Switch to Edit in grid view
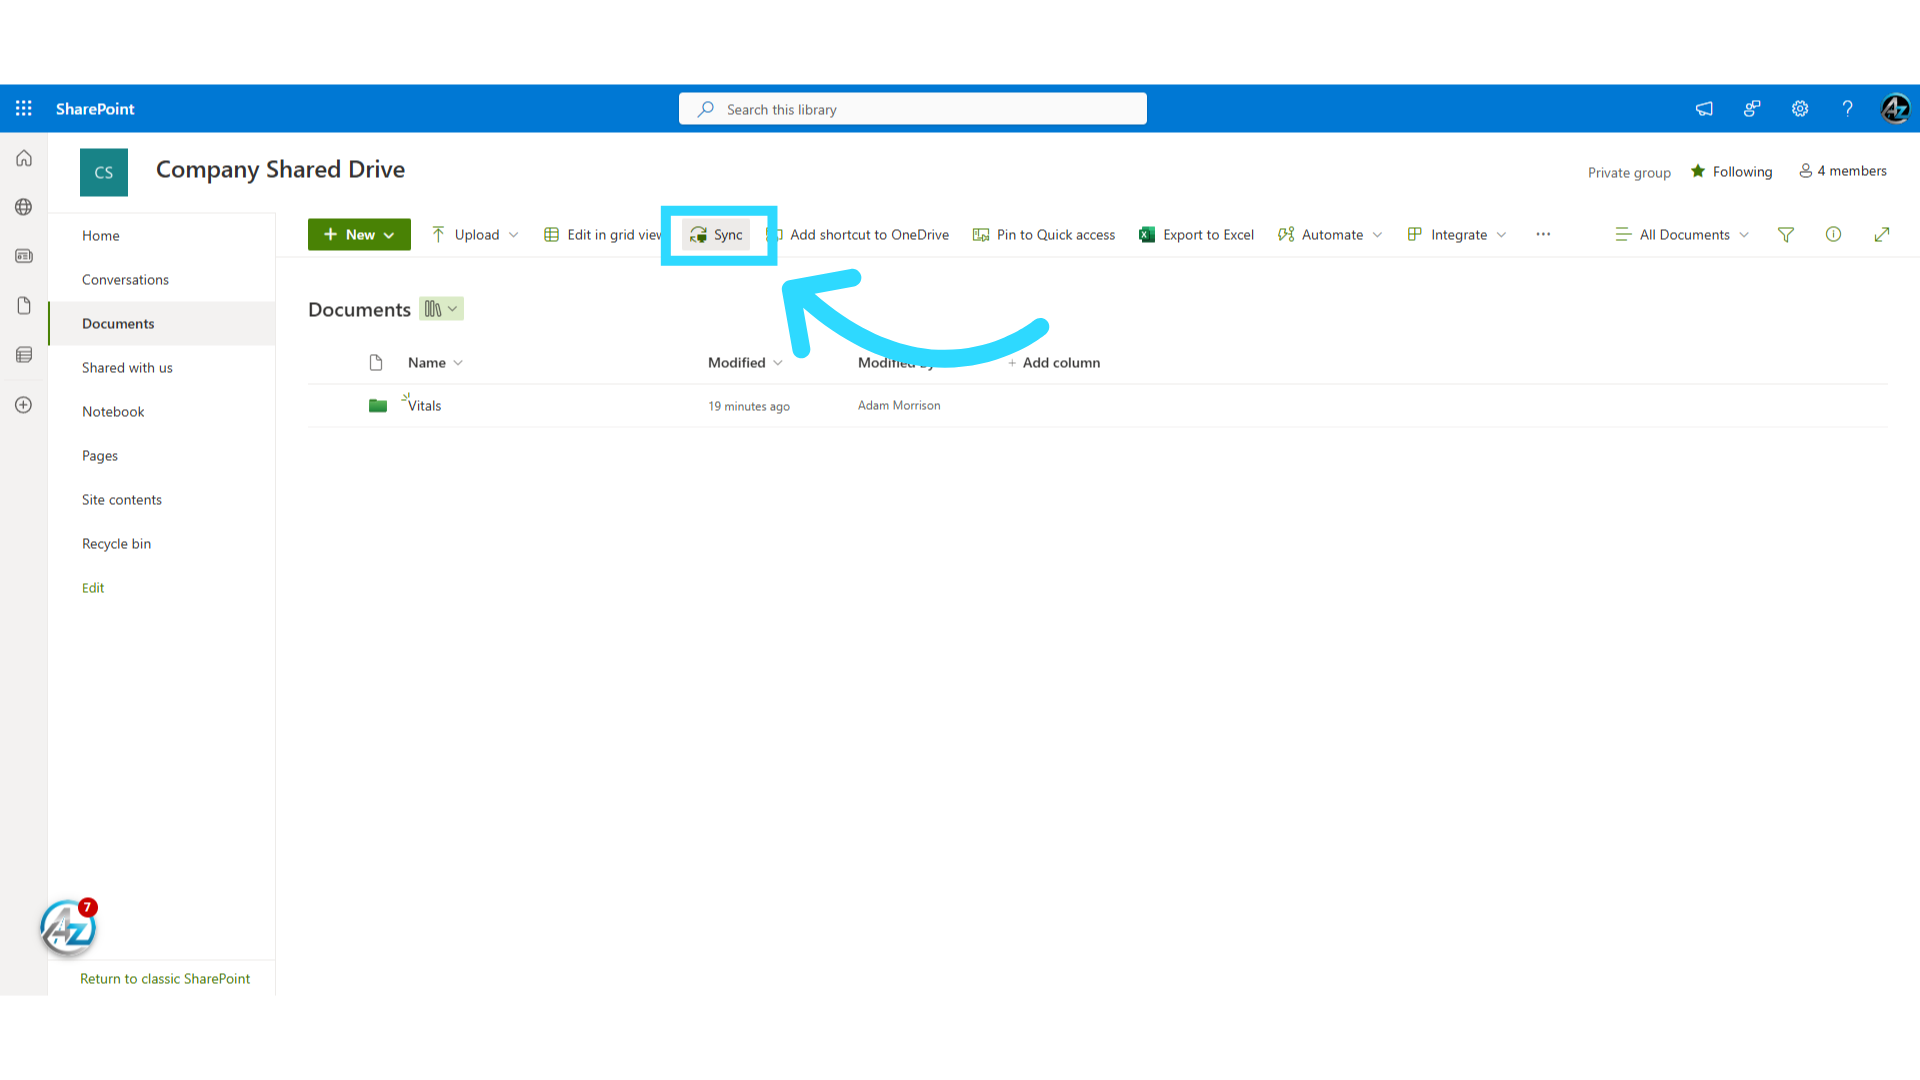The width and height of the screenshot is (1920, 1080). [603, 235]
